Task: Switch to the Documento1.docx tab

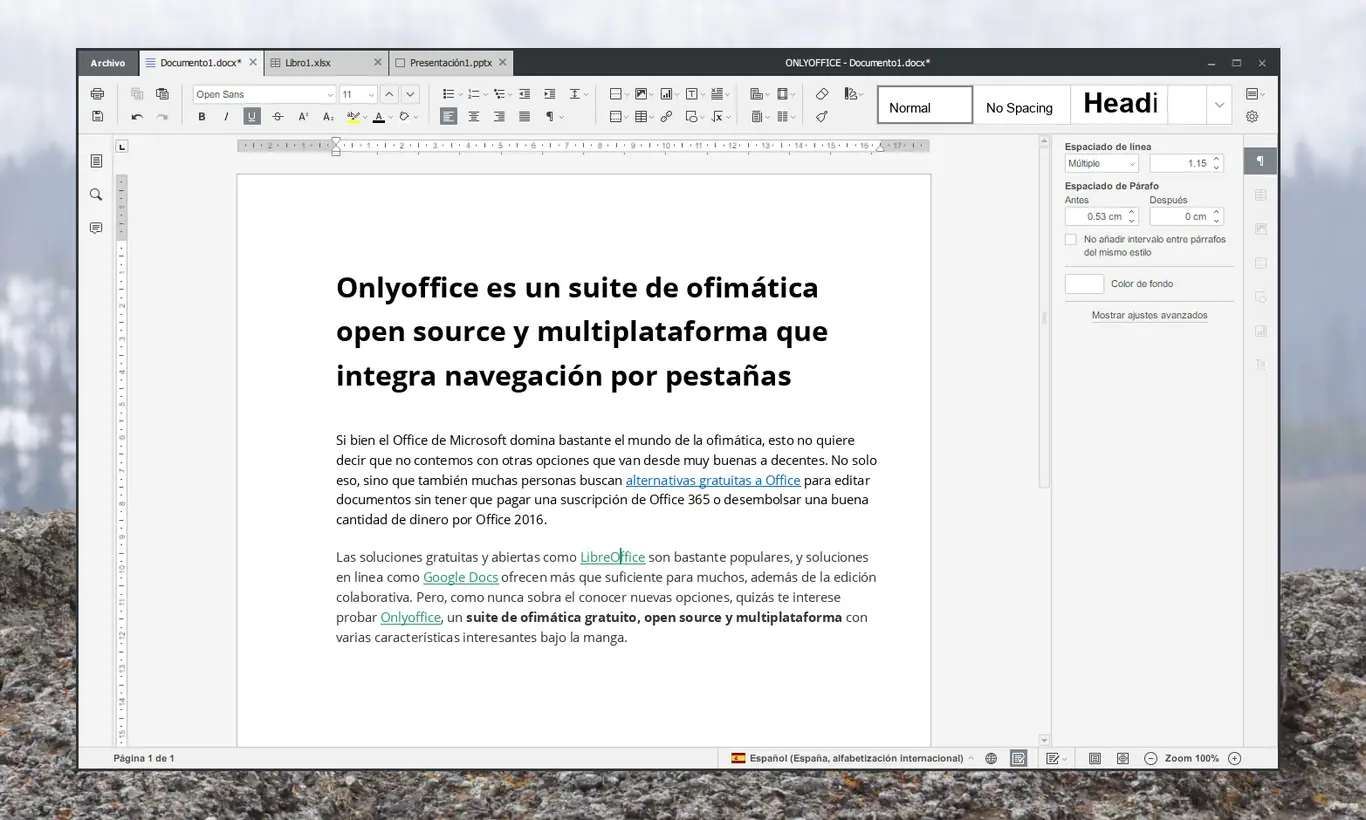Action: coord(200,63)
